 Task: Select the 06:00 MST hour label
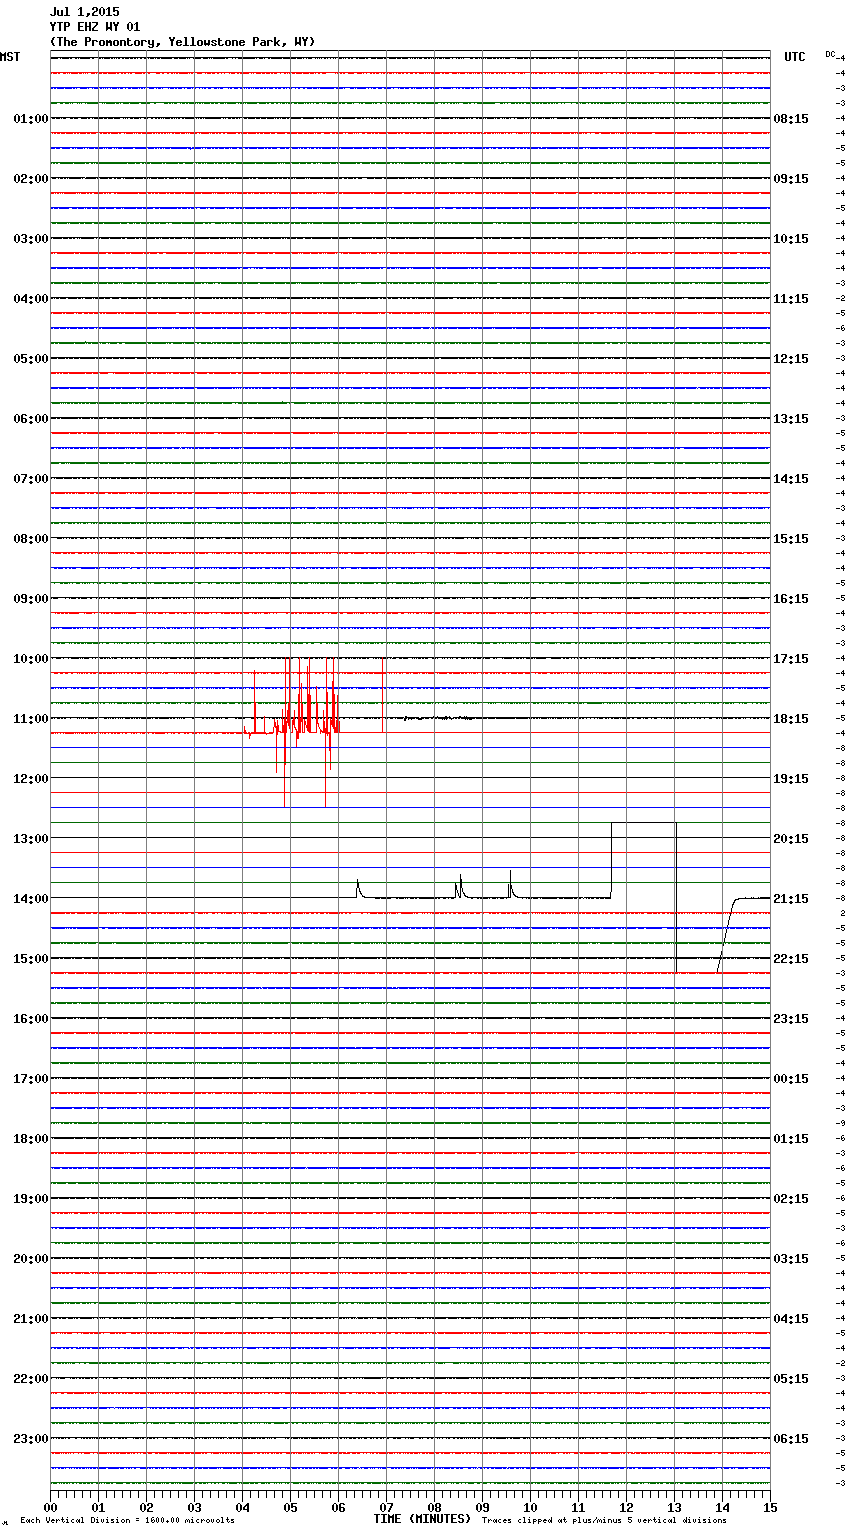(x=31, y=419)
